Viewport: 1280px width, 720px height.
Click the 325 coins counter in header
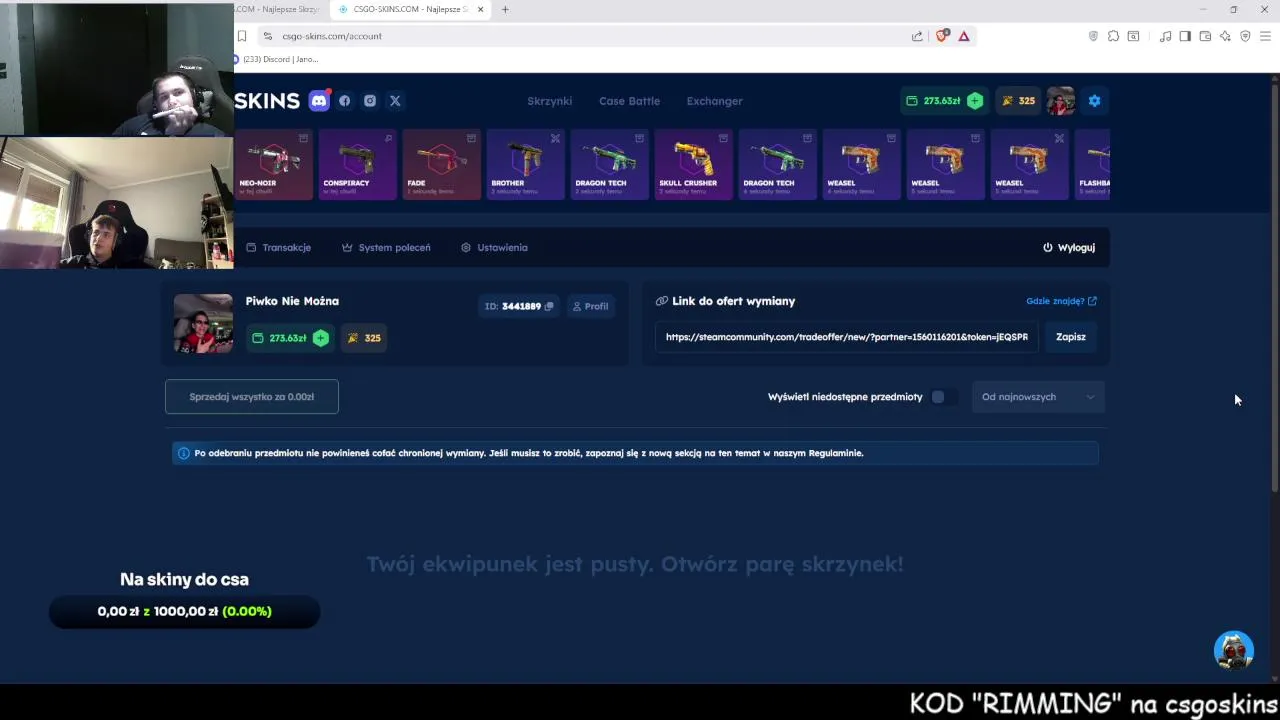pyautogui.click(x=1019, y=101)
